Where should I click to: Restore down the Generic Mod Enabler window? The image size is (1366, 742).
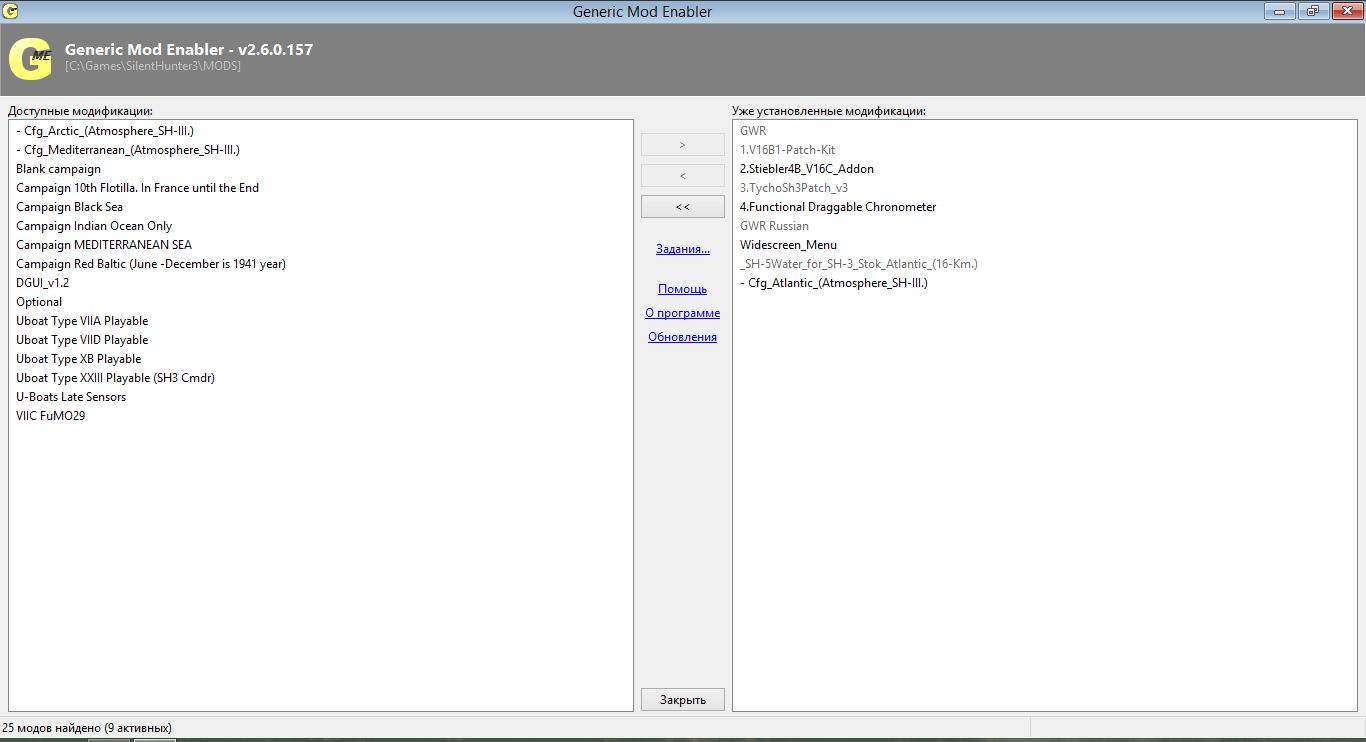pyautogui.click(x=1312, y=11)
